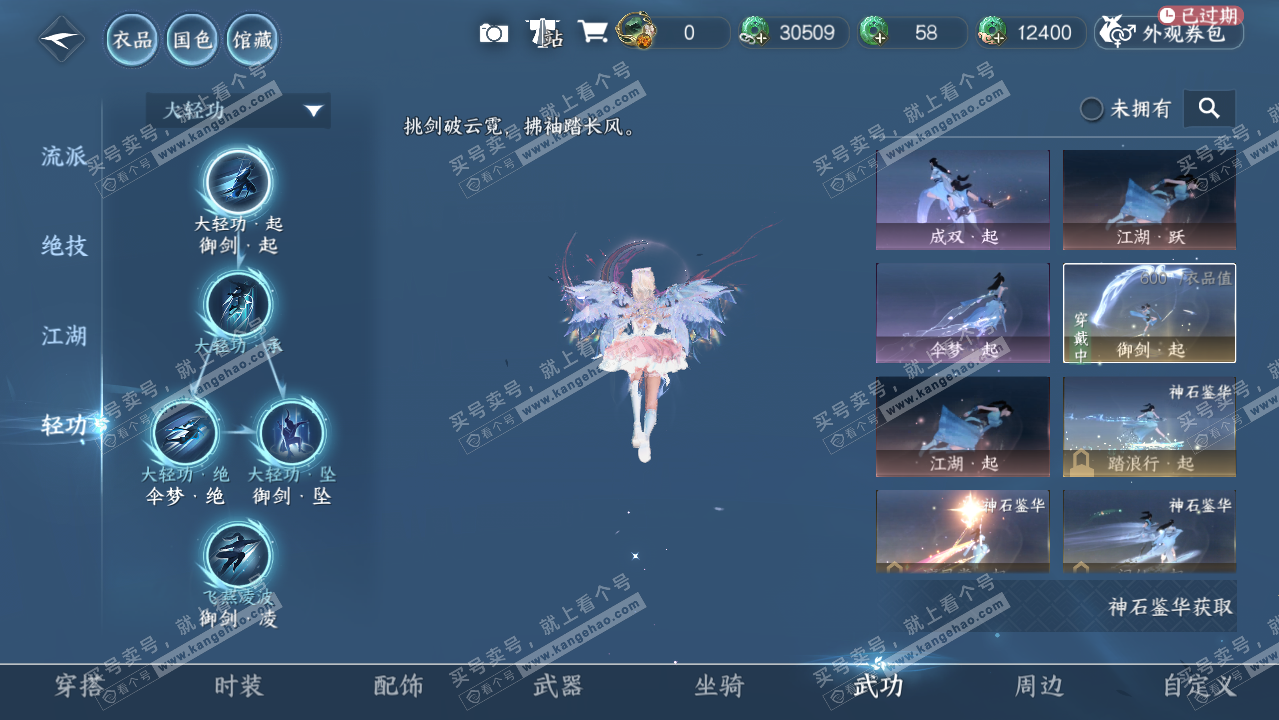This screenshot has width=1279, height=720.
Task: Switch to the 穿搭 bottom tab
Action: tap(79, 686)
